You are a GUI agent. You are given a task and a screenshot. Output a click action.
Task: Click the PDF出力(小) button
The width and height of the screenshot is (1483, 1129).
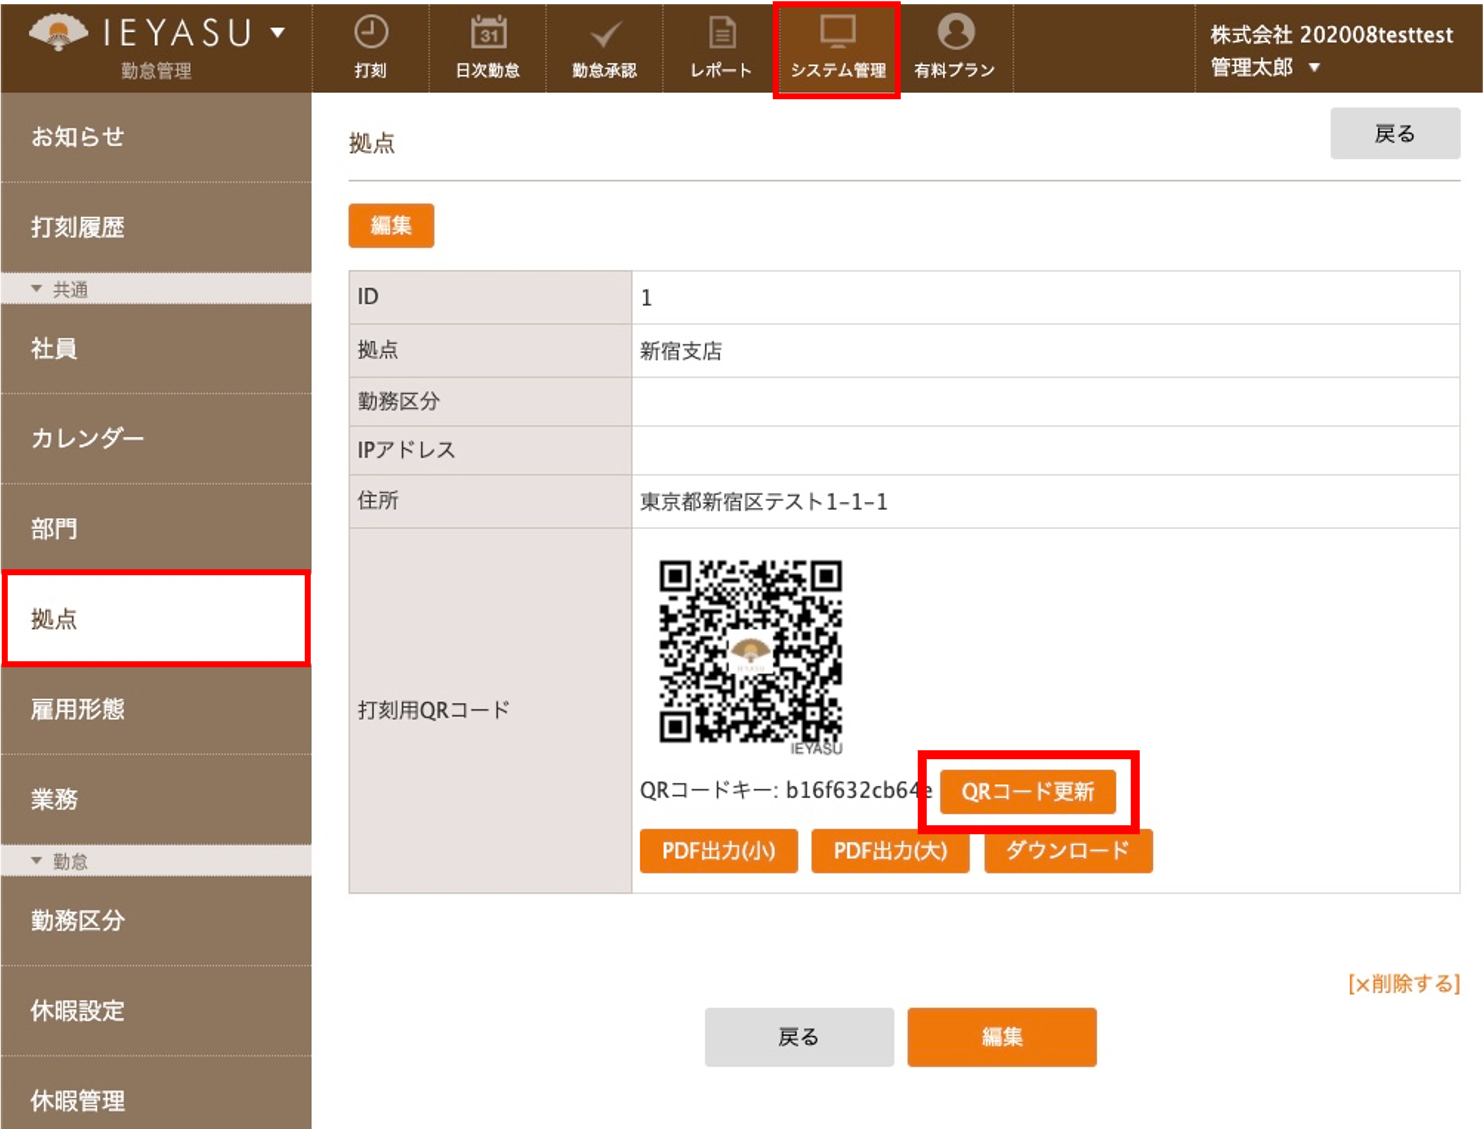(x=719, y=851)
